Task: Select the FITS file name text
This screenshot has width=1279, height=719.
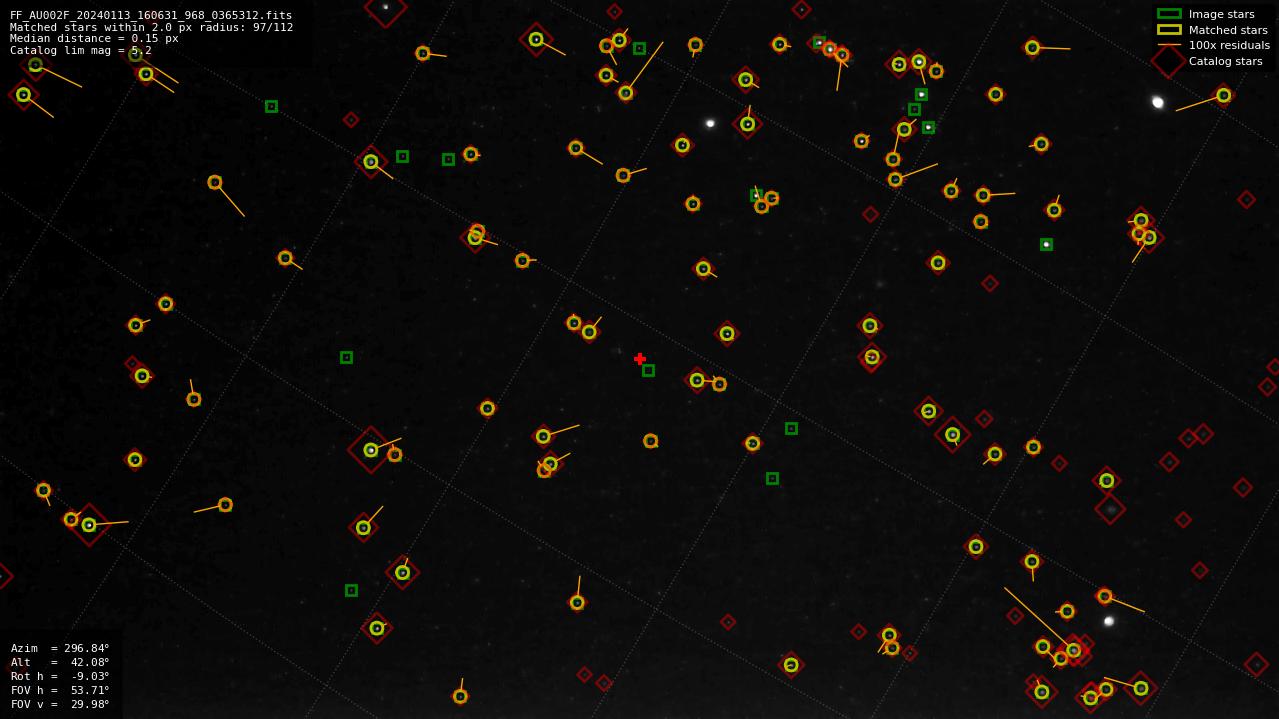Action: click(x=151, y=15)
